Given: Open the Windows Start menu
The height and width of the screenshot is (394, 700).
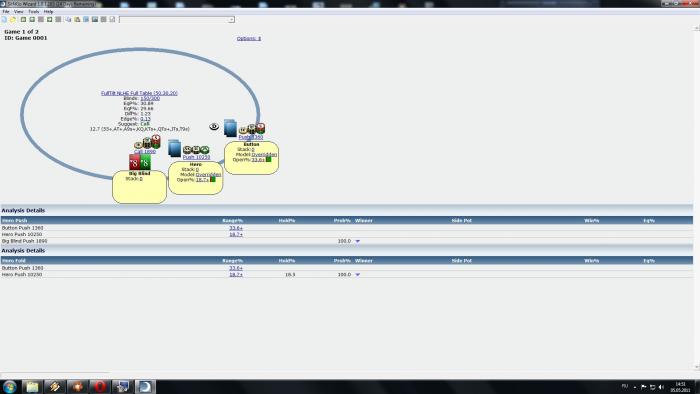Looking at the screenshot, I should click(x=9, y=386).
